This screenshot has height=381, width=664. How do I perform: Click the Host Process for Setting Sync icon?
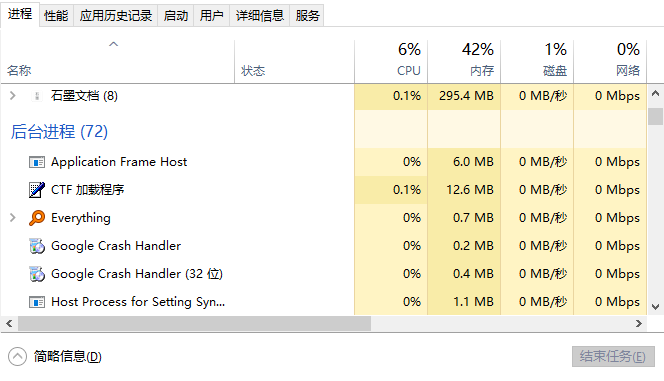tap(37, 302)
